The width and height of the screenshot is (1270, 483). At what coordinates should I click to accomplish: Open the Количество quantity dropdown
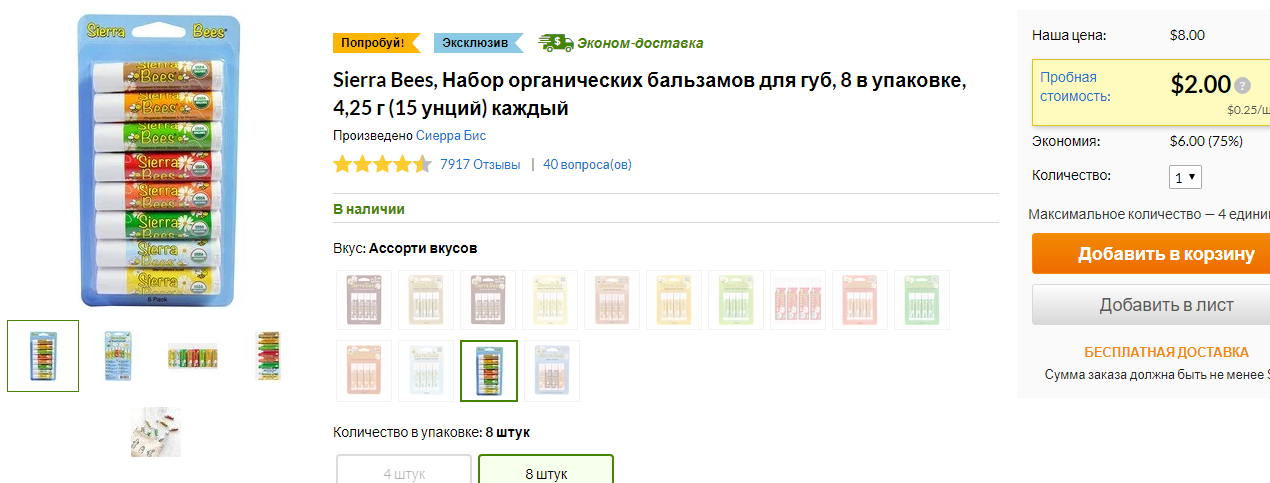coord(1185,177)
